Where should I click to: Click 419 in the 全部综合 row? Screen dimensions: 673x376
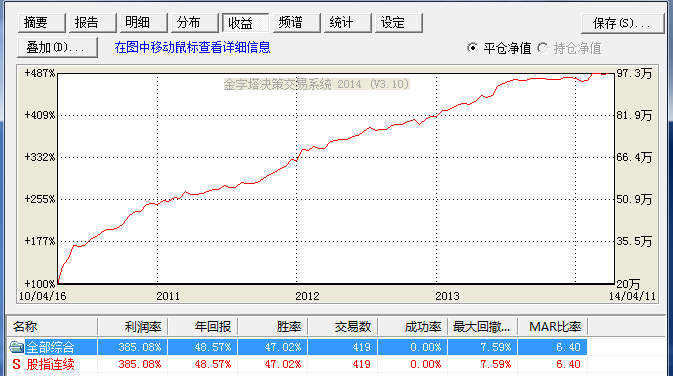point(361,347)
